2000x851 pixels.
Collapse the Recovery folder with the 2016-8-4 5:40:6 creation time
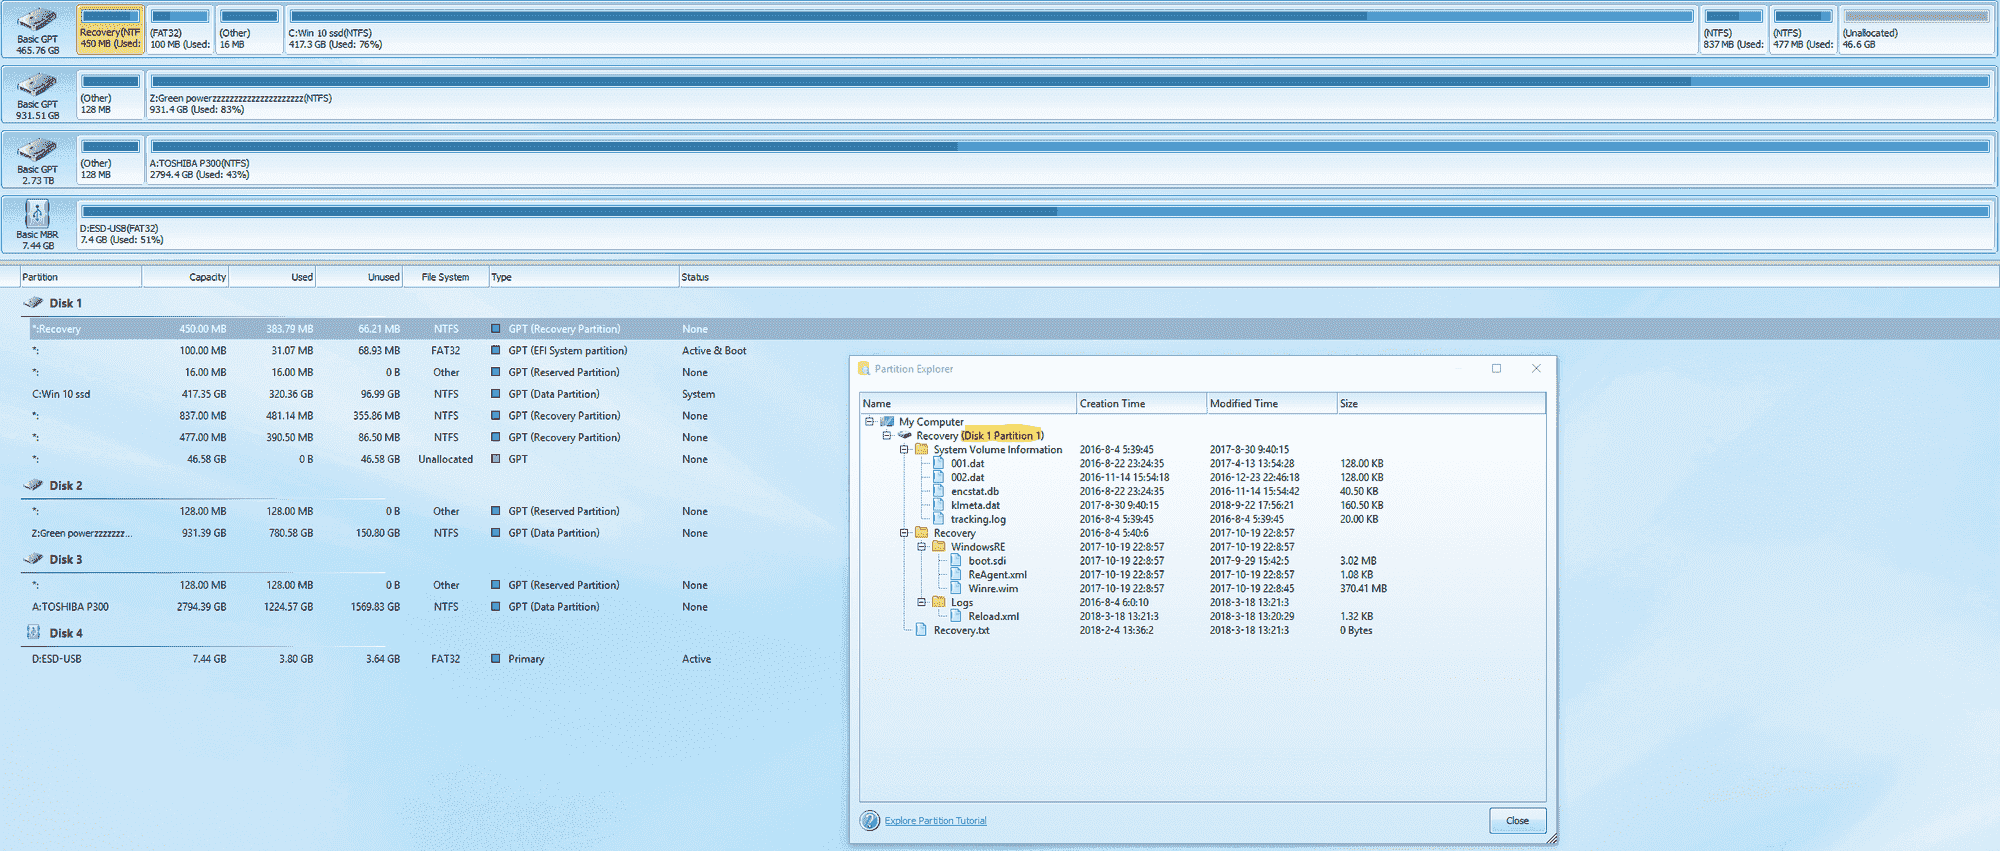904,533
